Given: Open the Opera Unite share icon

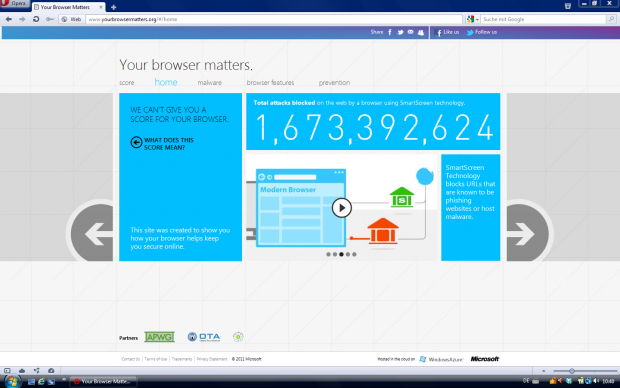Looking at the screenshot, I should tap(36, 371).
